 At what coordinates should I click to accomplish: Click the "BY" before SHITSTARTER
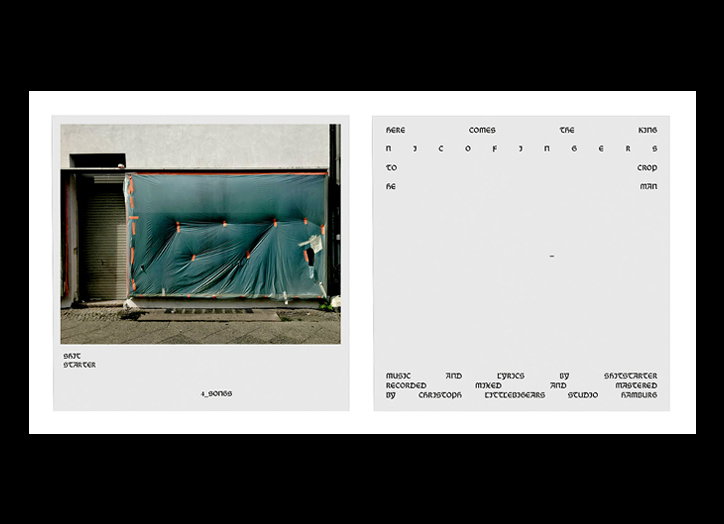pos(564,376)
